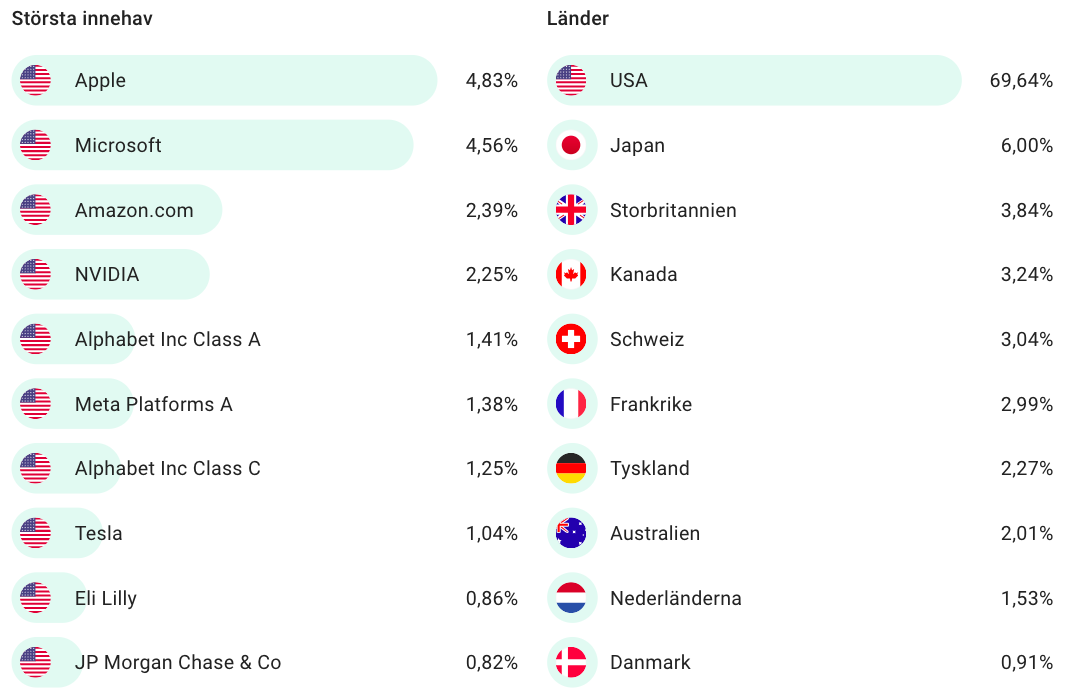This screenshot has height=697, width=1072.
Task: Click the Danmark flag icon
Action: click(x=571, y=662)
